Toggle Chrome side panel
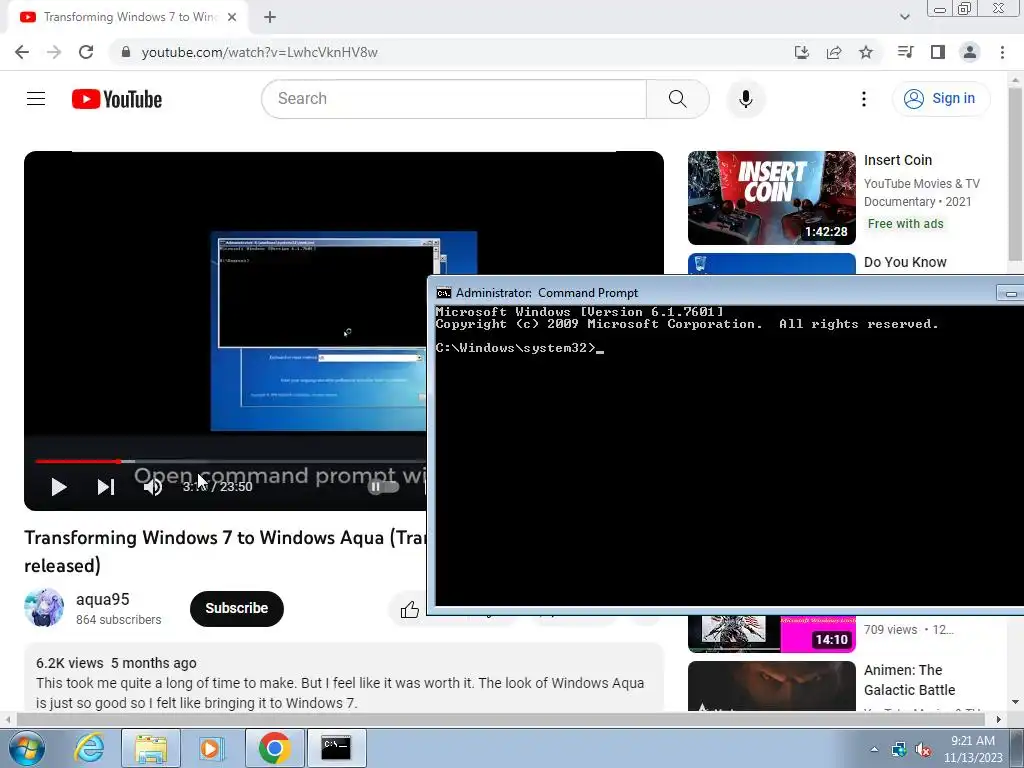The image size is (1024, 768). click(x=938, y=52)
